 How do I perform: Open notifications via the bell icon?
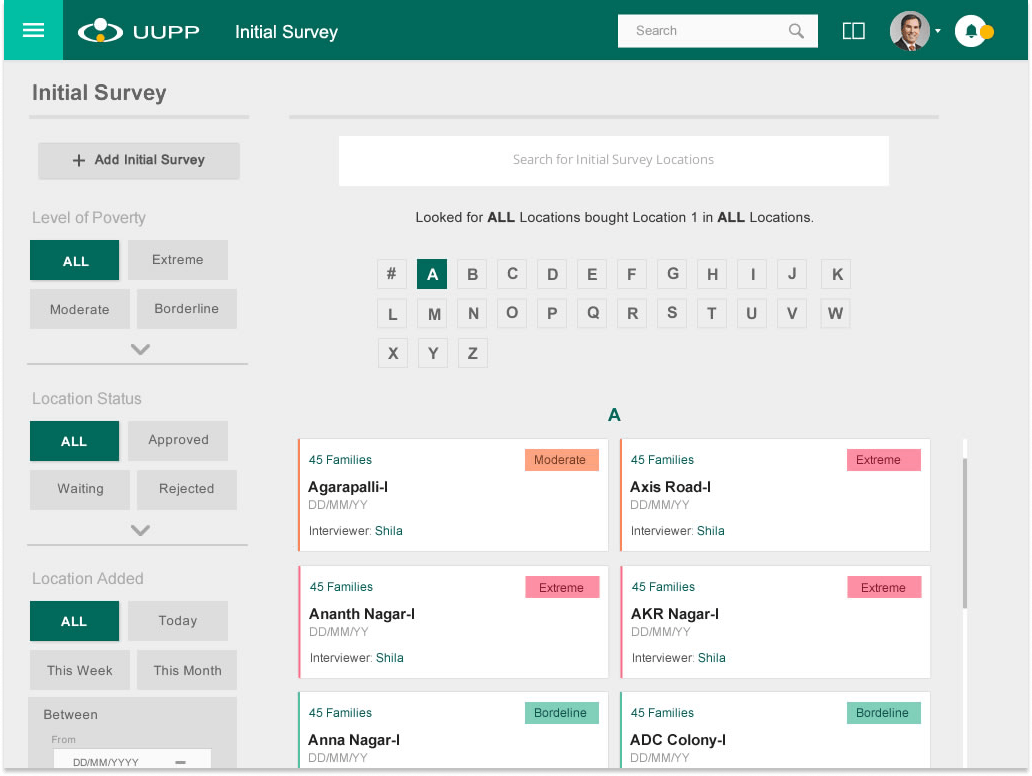971,31
